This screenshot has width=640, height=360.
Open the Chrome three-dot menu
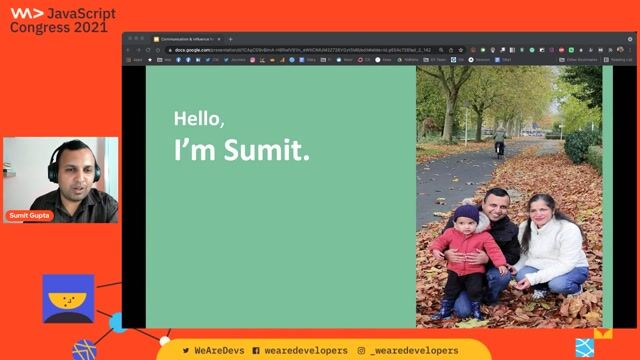[x=630, y=50]
